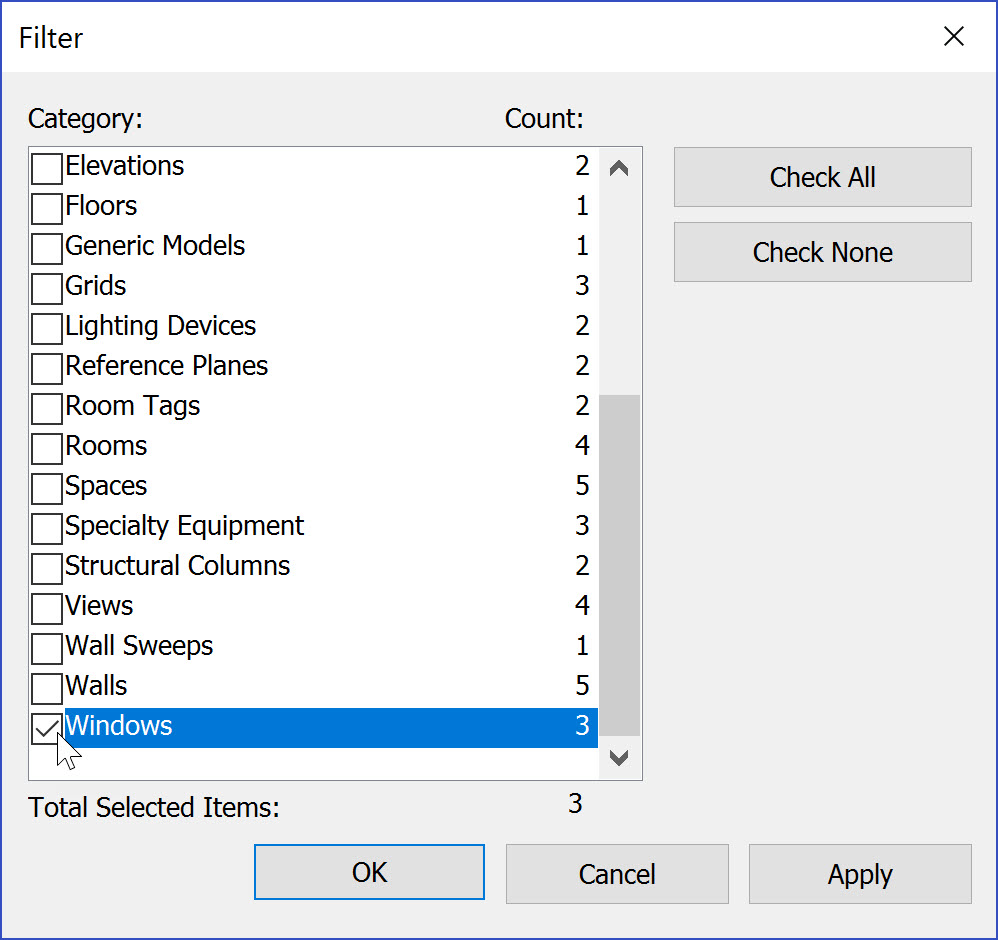Screen dimensions: 998x940
Task: Enable the Floors filter checkbox
Action: pos(45,208)
